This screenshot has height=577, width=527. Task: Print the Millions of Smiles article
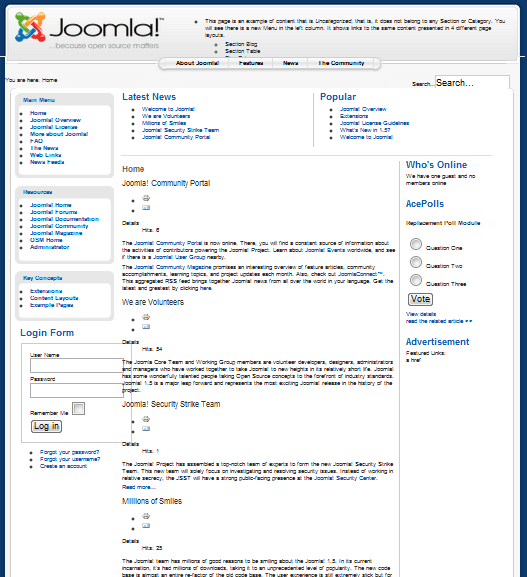[x=146, y=516]
